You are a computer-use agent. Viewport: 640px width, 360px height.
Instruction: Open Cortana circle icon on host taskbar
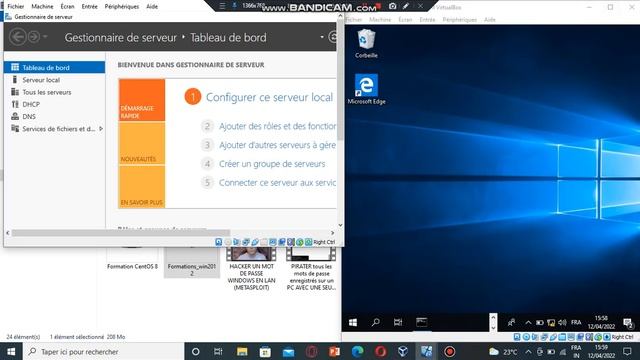[196, 351]
